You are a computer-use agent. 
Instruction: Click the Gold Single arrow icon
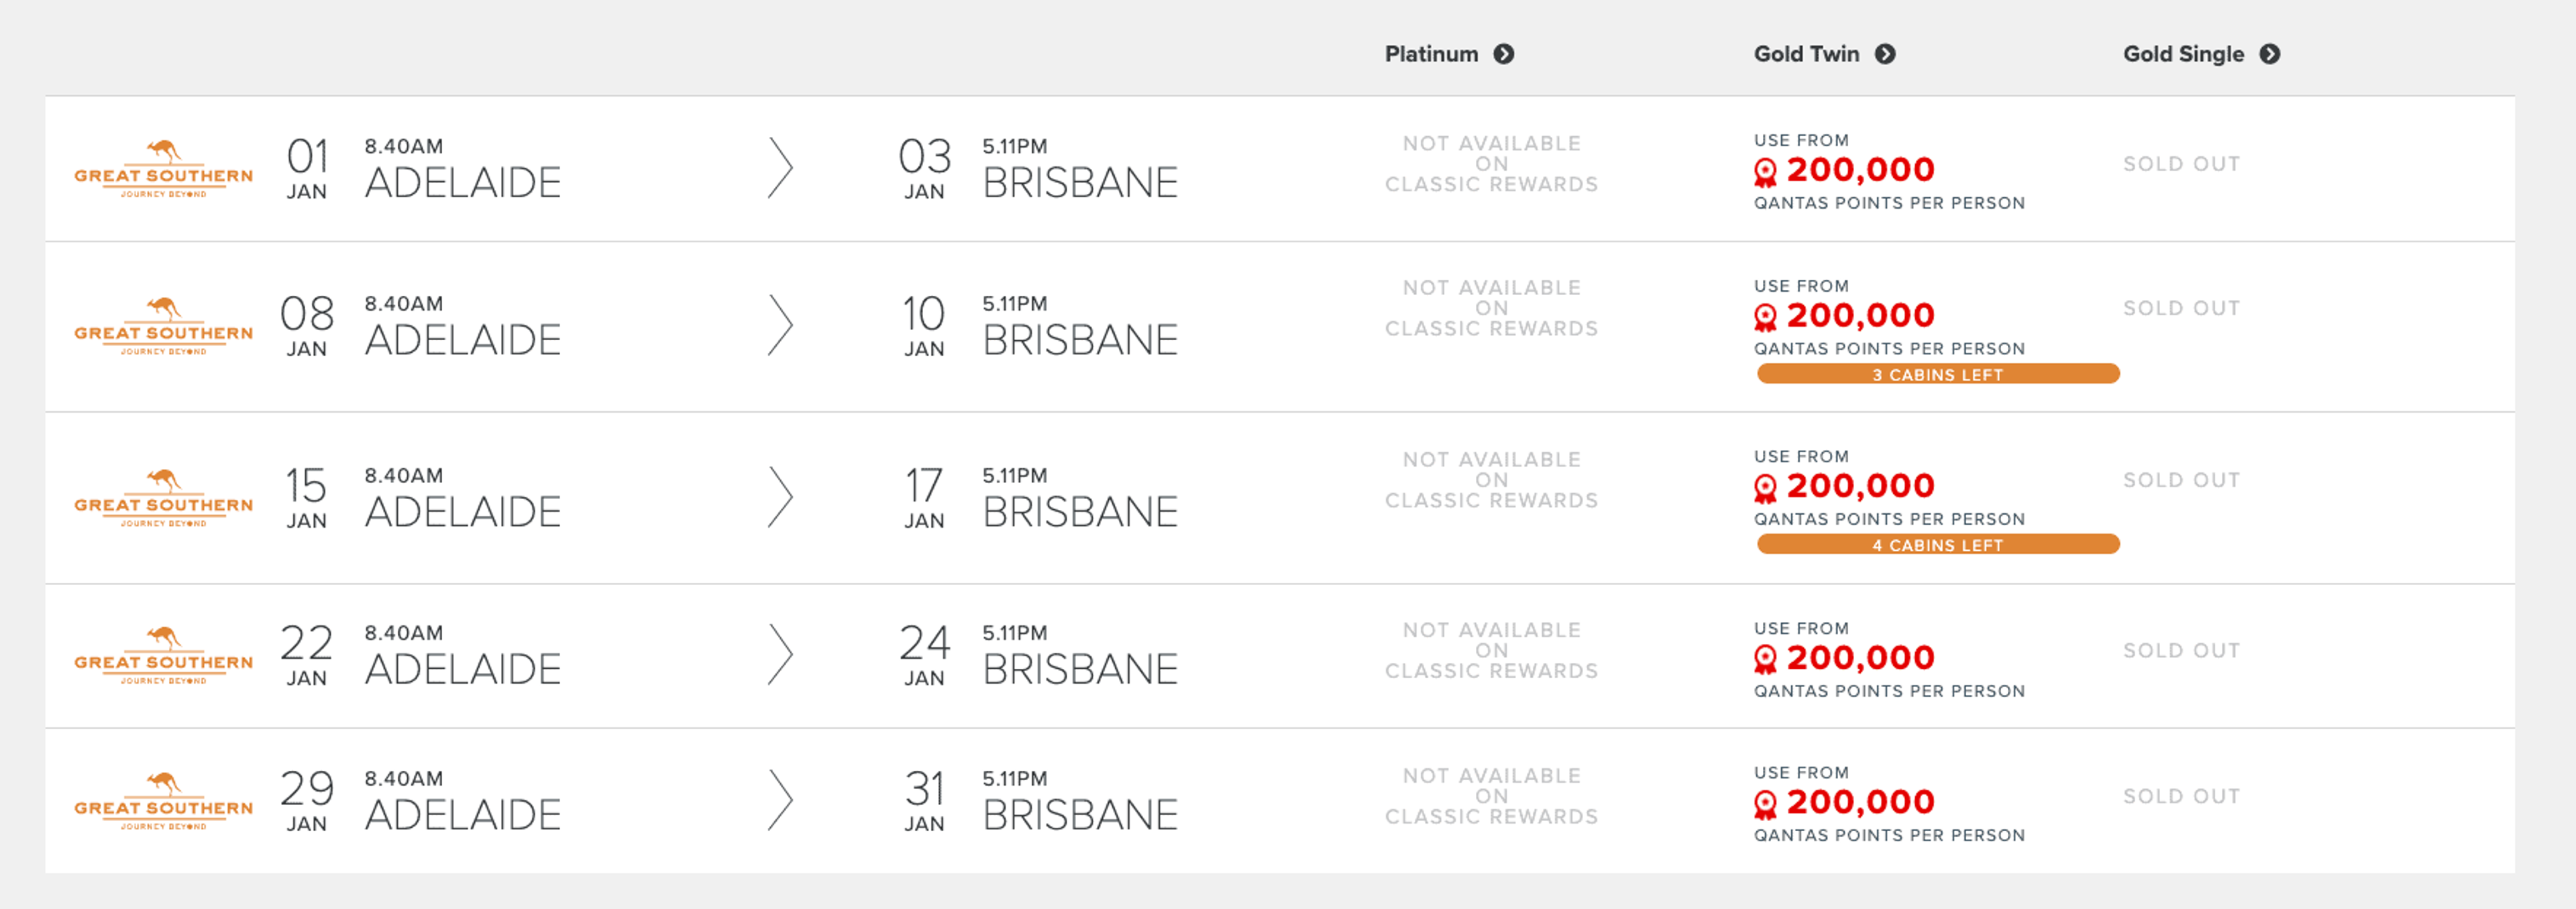point(2269,54)
